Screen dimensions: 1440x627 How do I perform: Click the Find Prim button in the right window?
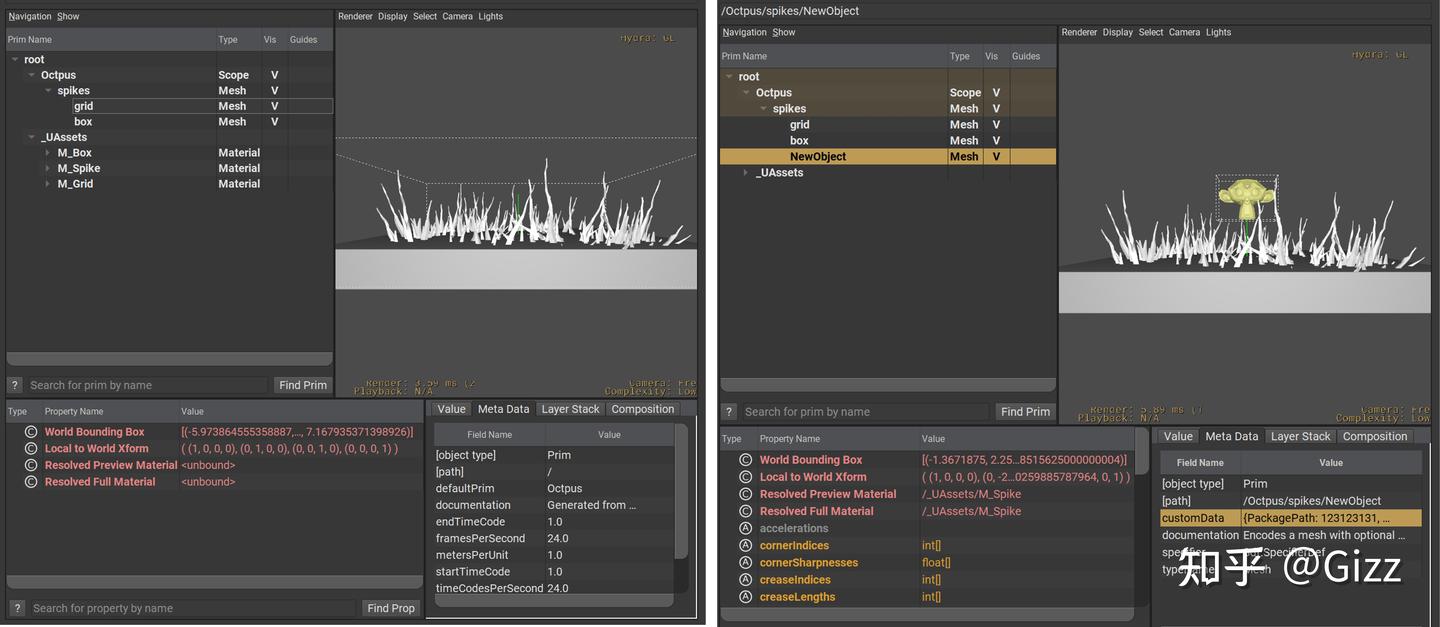1025,412
